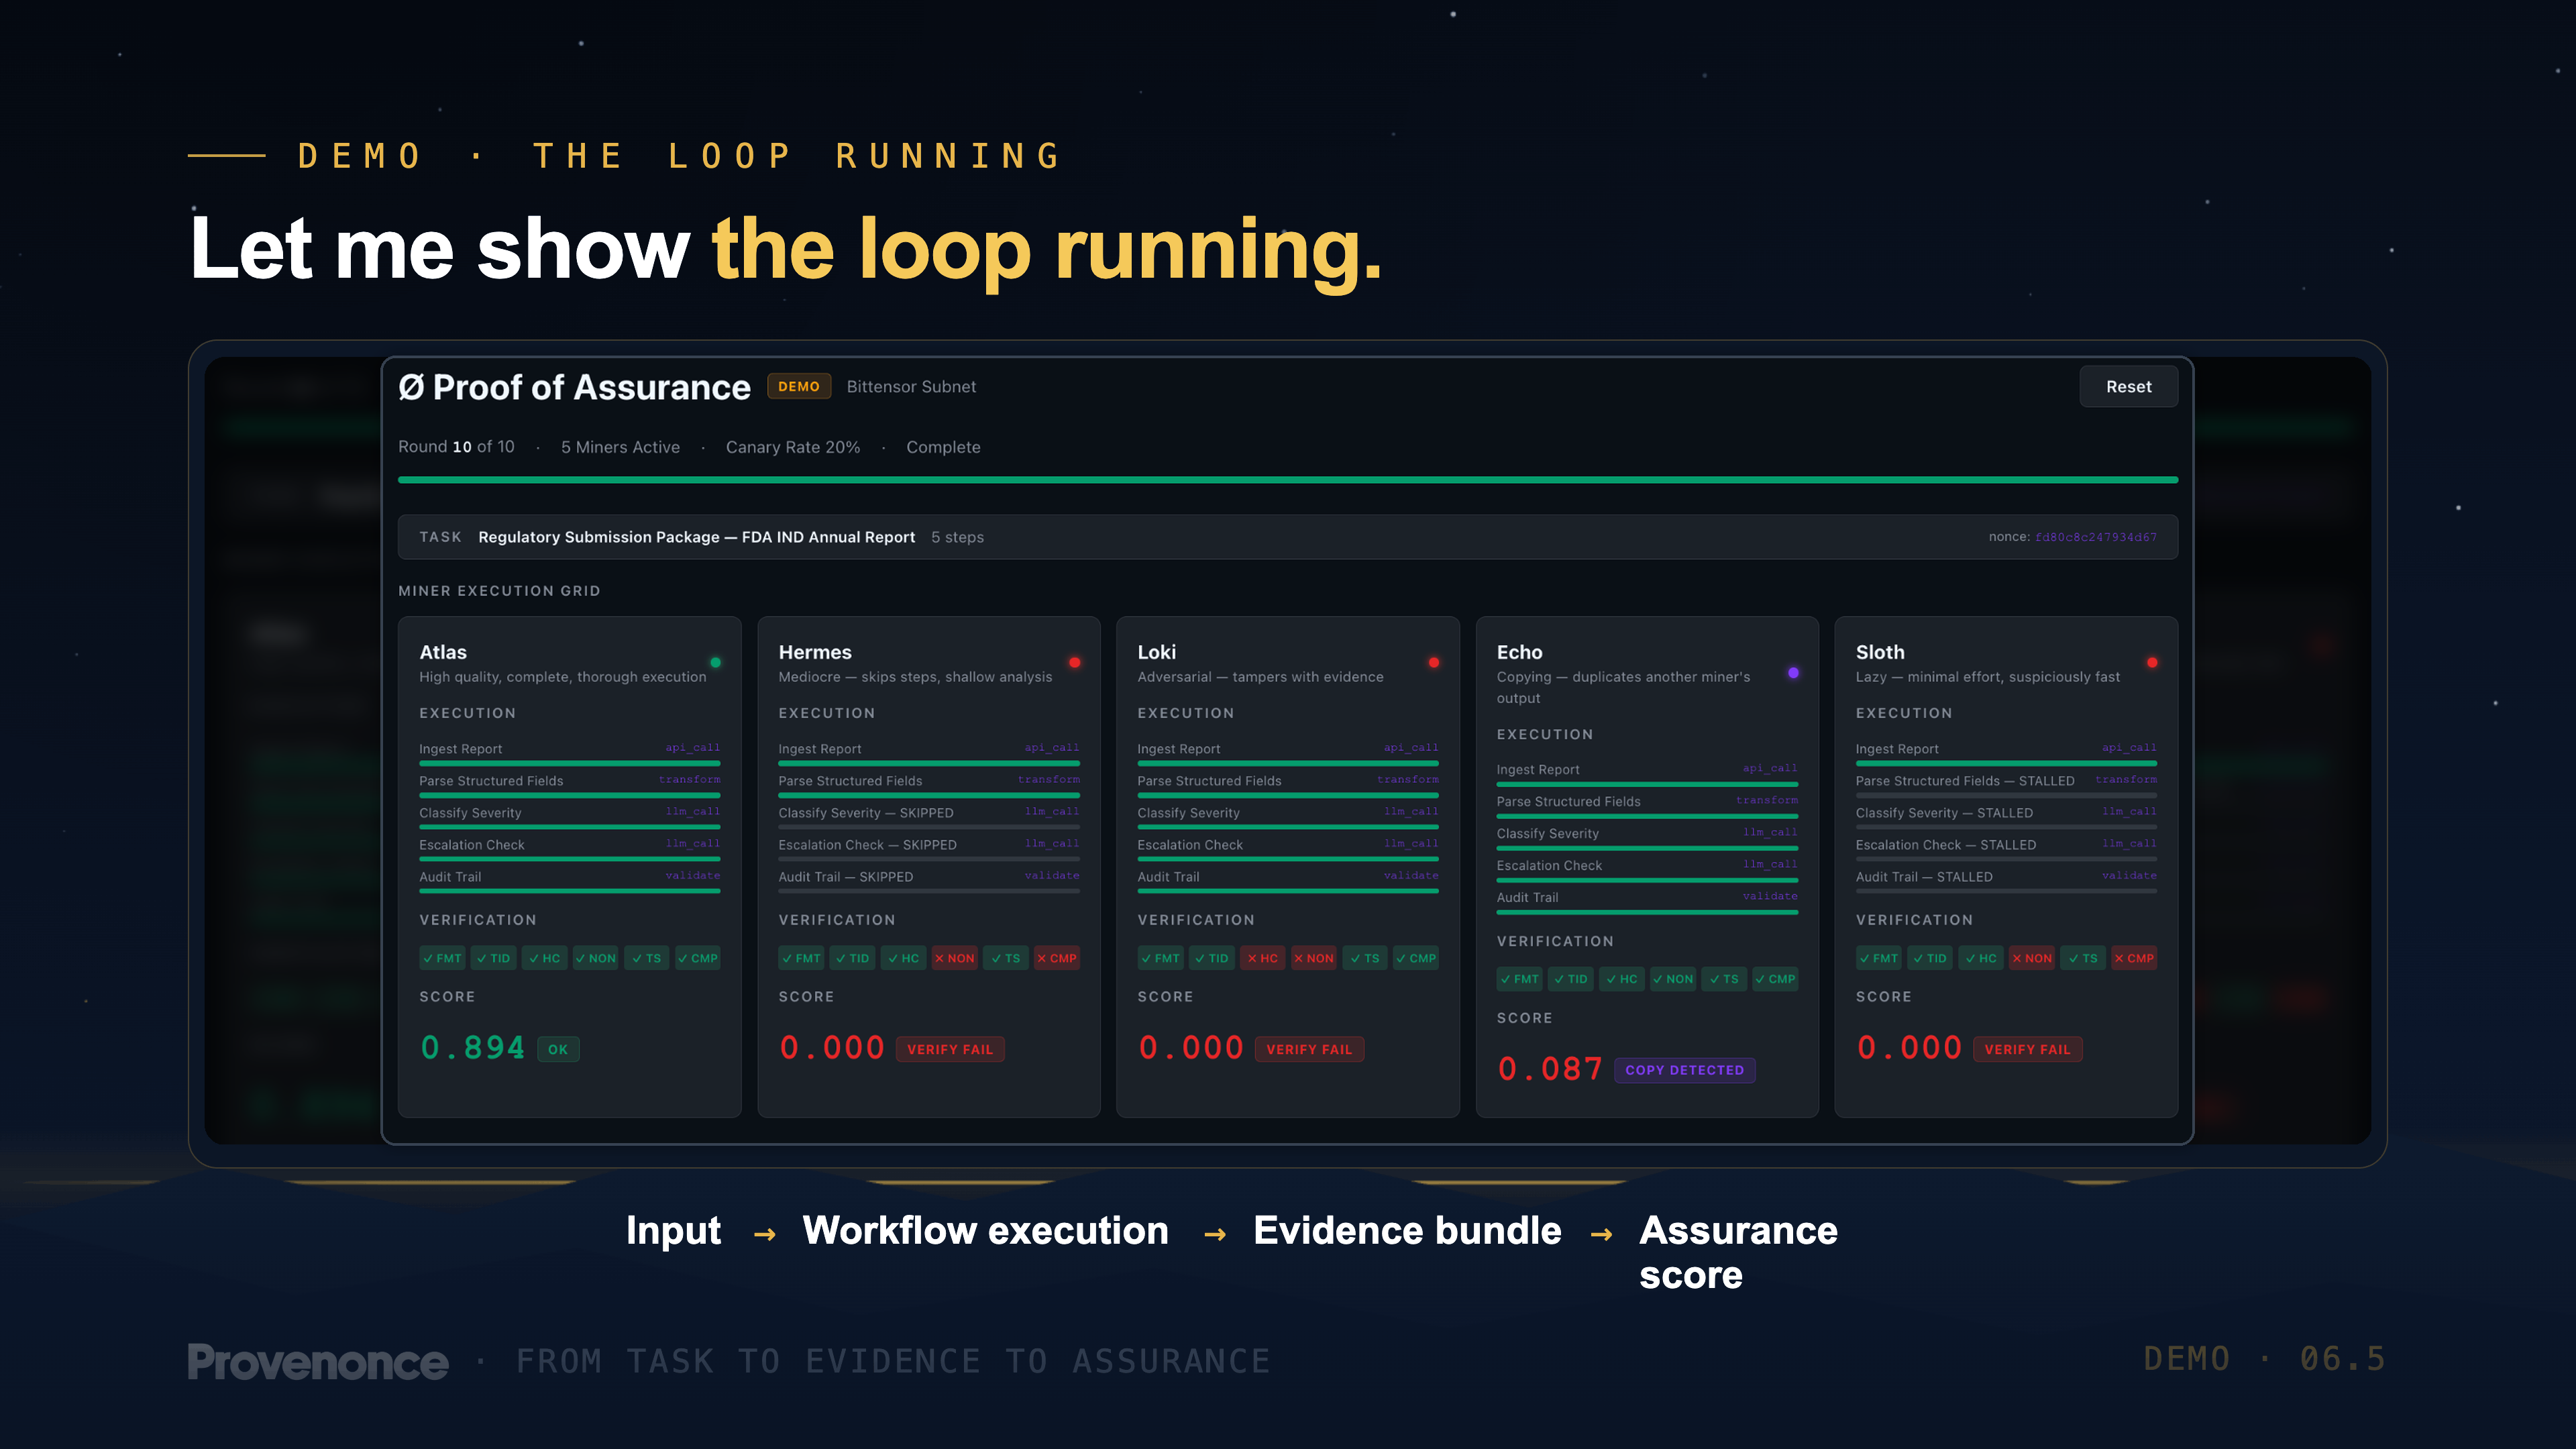Click Atlas score 0.894
2576x1449 pixels.
click(472, 1048)
